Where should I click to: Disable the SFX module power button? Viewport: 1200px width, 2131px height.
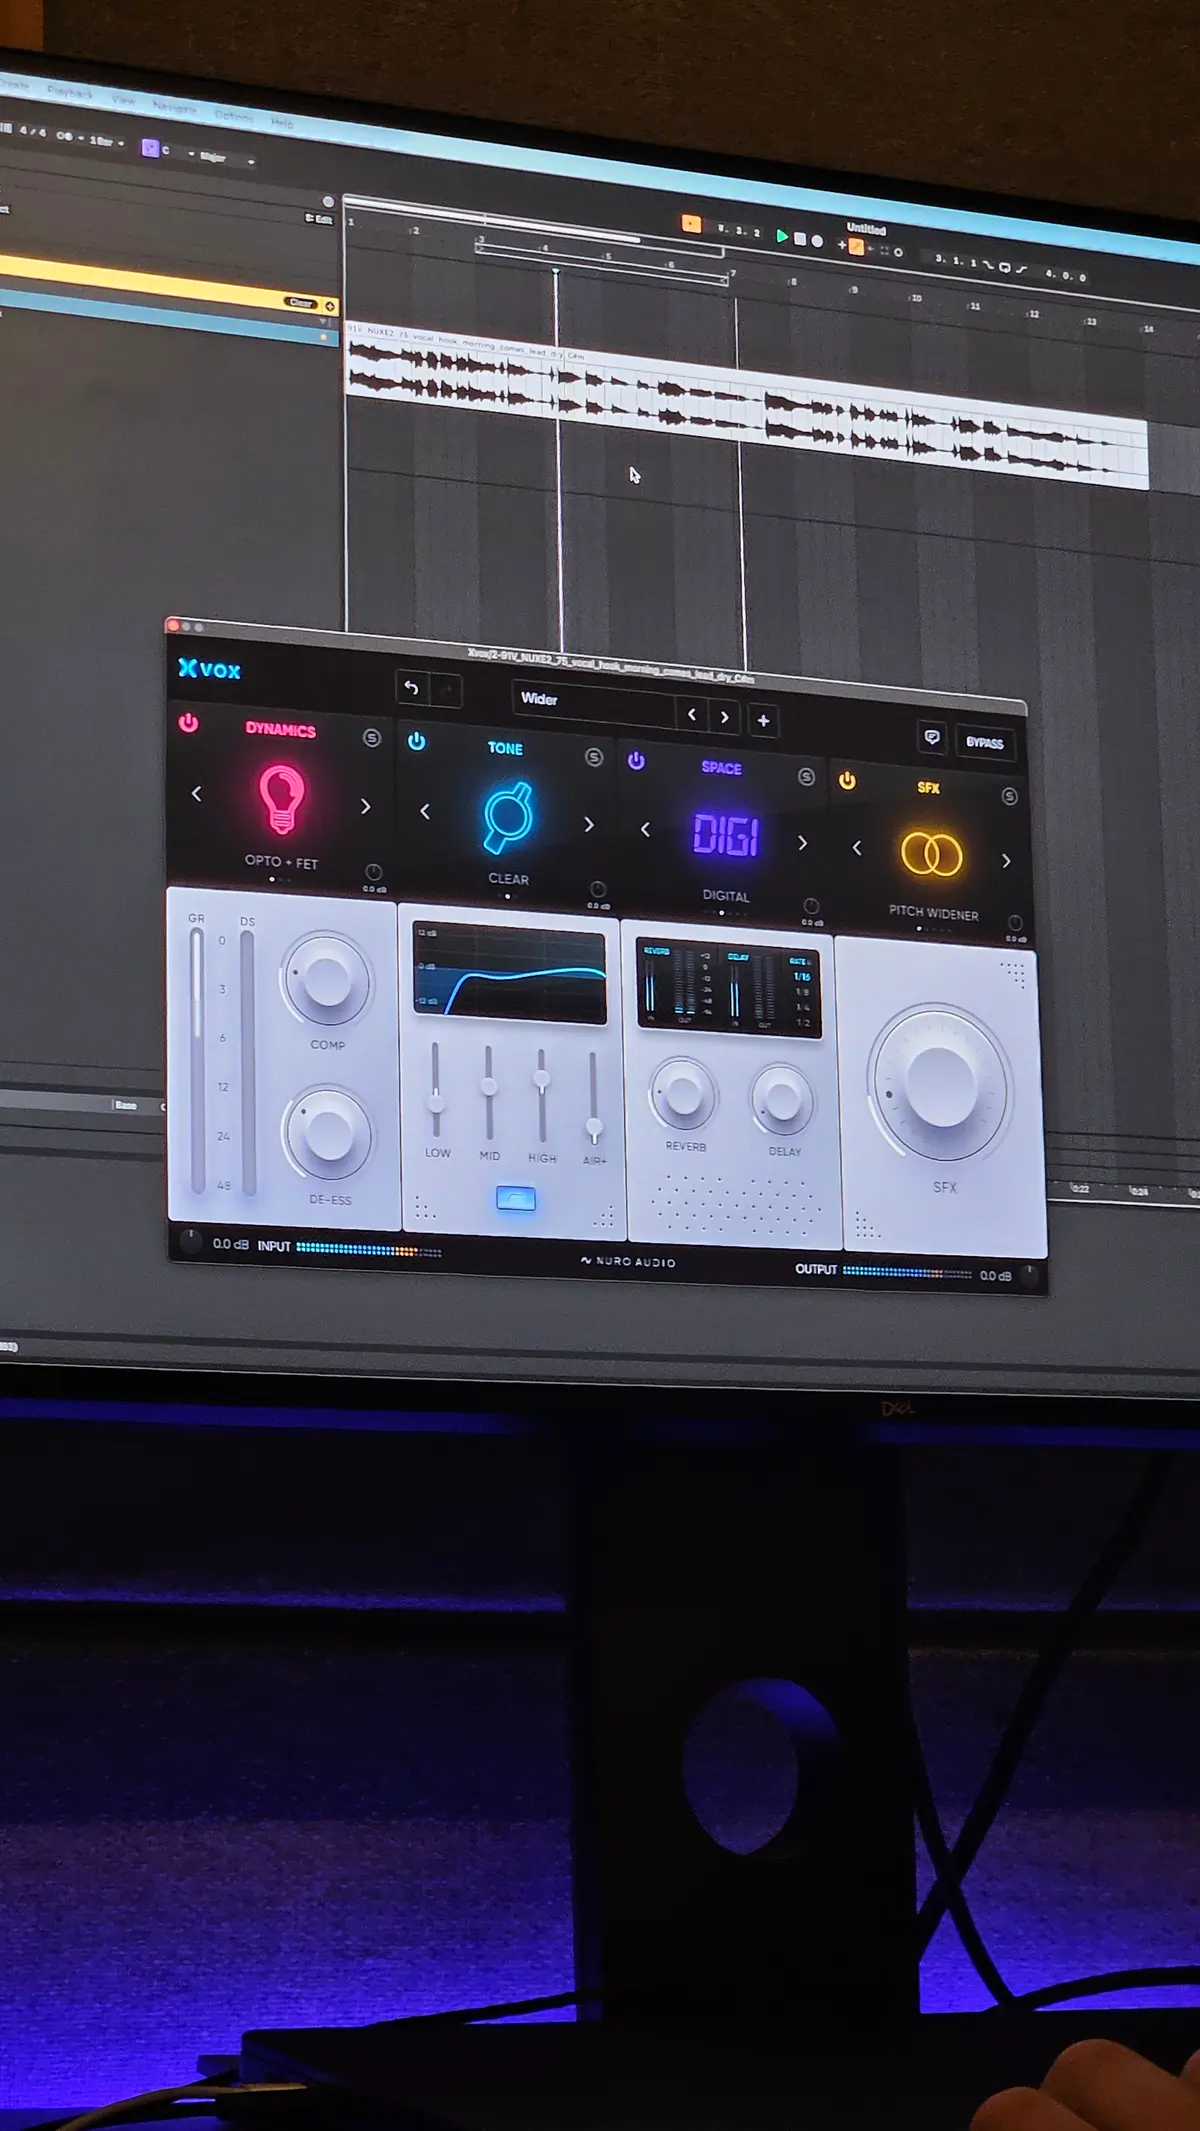click(x=847, y=780)
